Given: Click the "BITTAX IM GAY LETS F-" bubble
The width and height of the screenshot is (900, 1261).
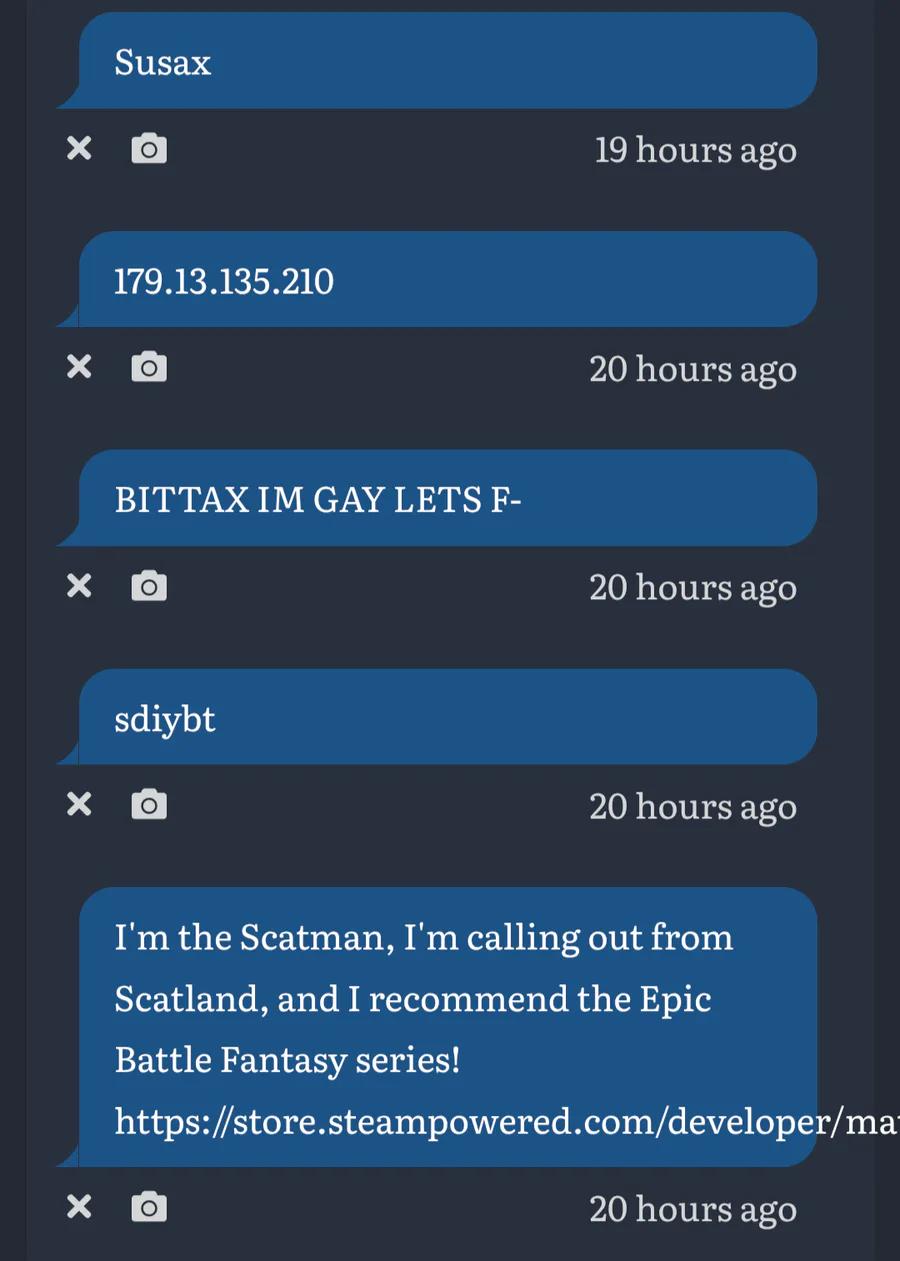Looking at the screenshot, I should [447, 499].
